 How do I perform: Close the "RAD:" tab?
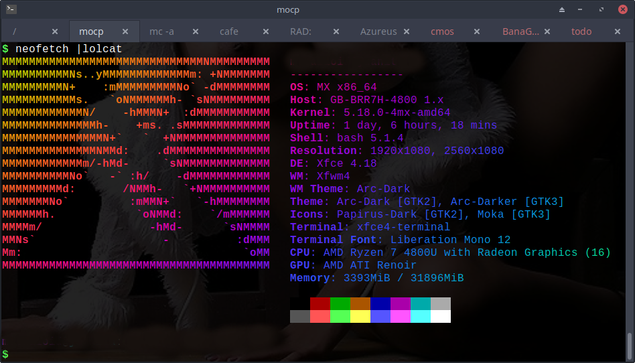(x=336, y=32)
